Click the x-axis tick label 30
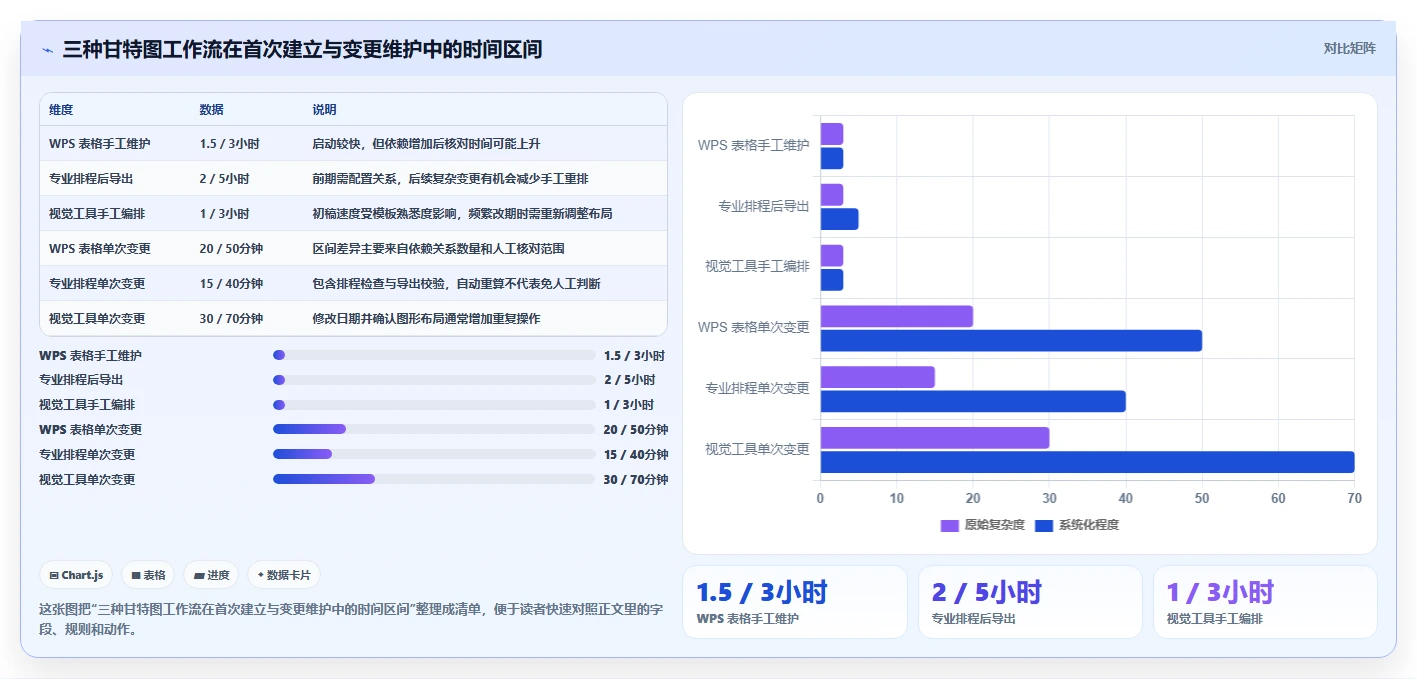This screenshot has height=679, width=1417. [x=1049, y=498]
